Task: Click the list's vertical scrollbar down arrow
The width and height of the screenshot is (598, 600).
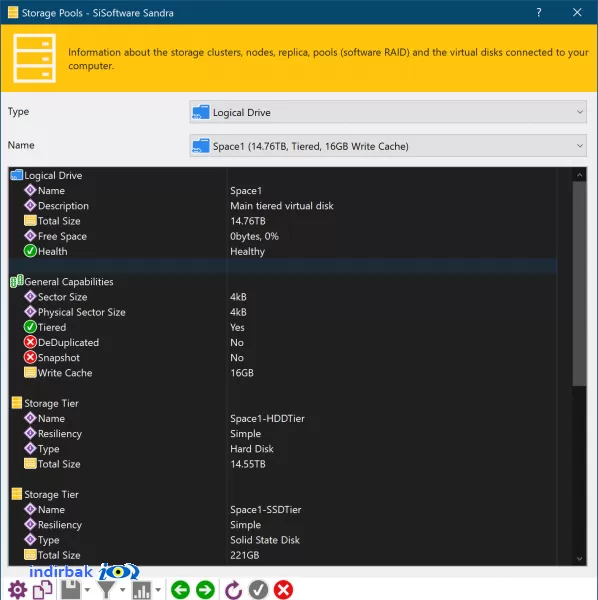Action: pos(579,559)
